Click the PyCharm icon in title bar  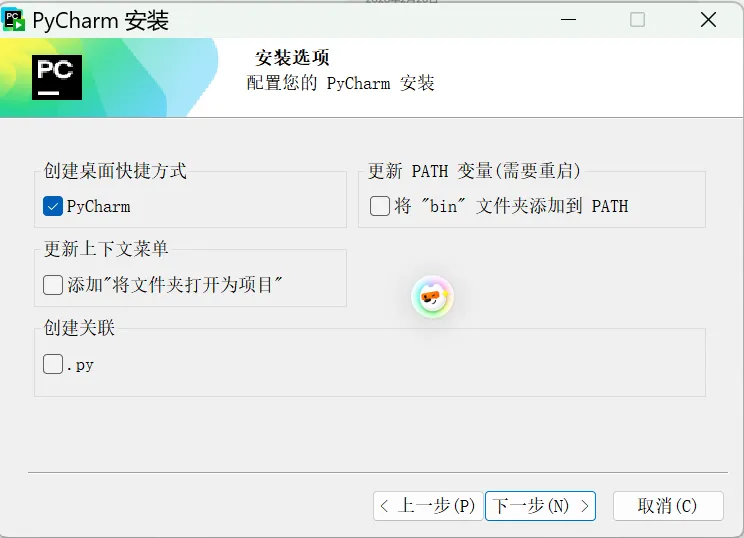[x=14, y=19]
